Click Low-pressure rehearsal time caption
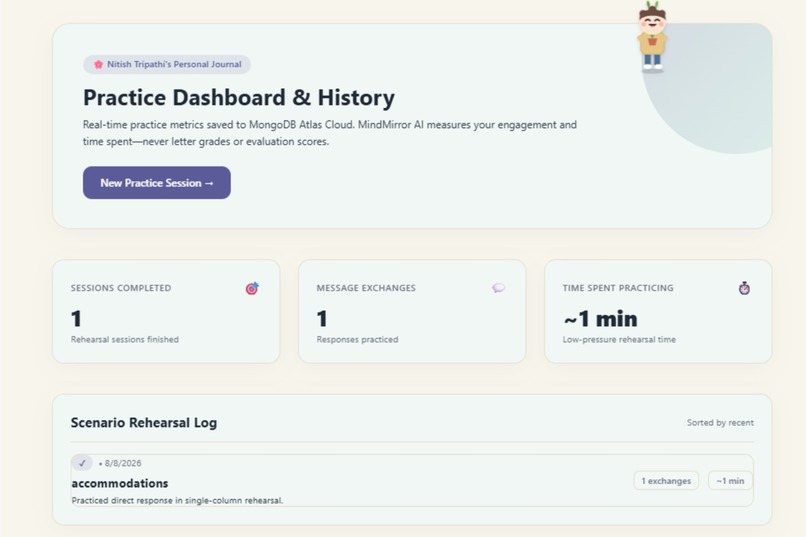Viewport: 806px width, 537px height. (x=619, y=339)
